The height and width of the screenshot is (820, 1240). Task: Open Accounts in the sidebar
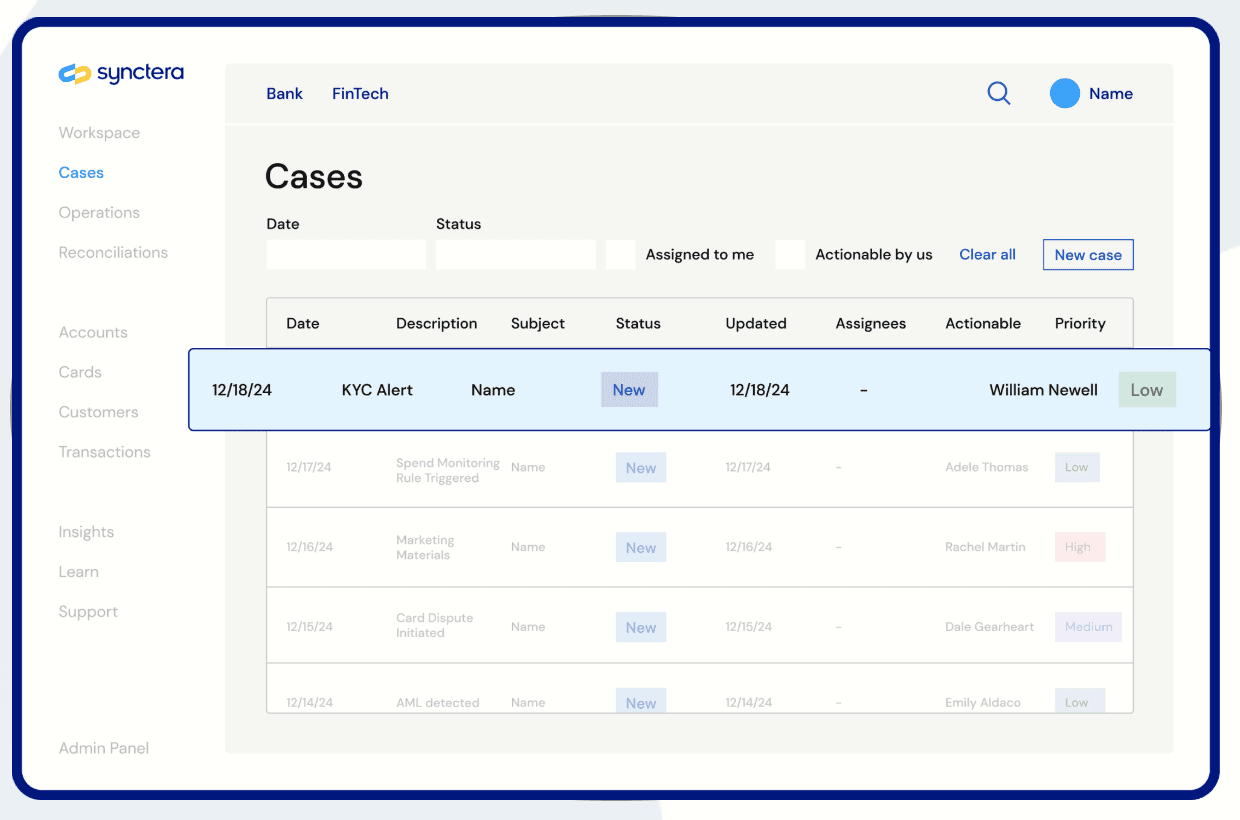coord(93,333)
